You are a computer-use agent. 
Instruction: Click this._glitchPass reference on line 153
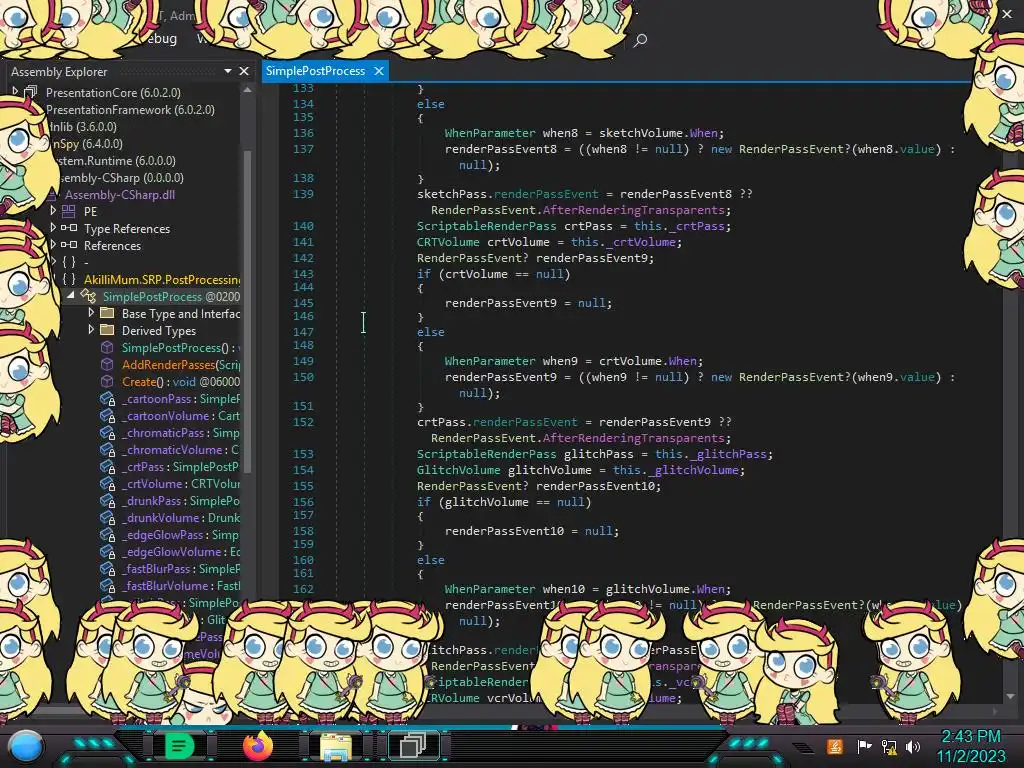click(x=711, y=454)
